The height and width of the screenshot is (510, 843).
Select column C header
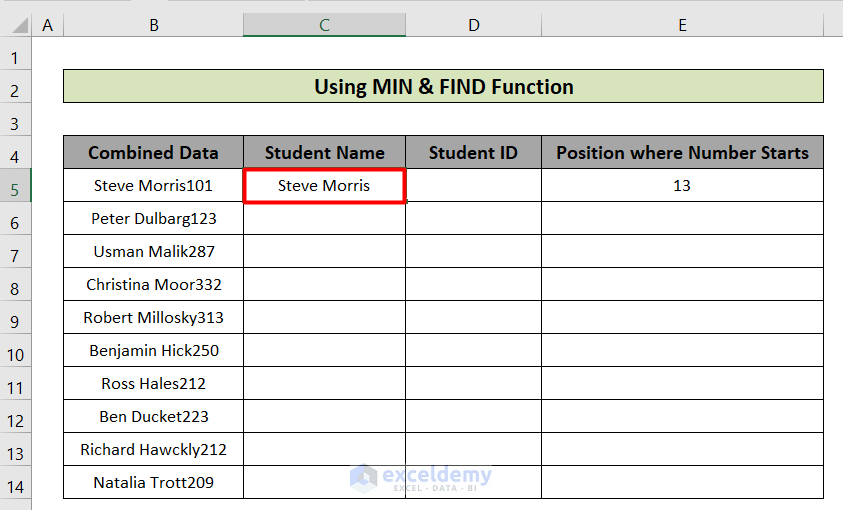click(324, 25)
